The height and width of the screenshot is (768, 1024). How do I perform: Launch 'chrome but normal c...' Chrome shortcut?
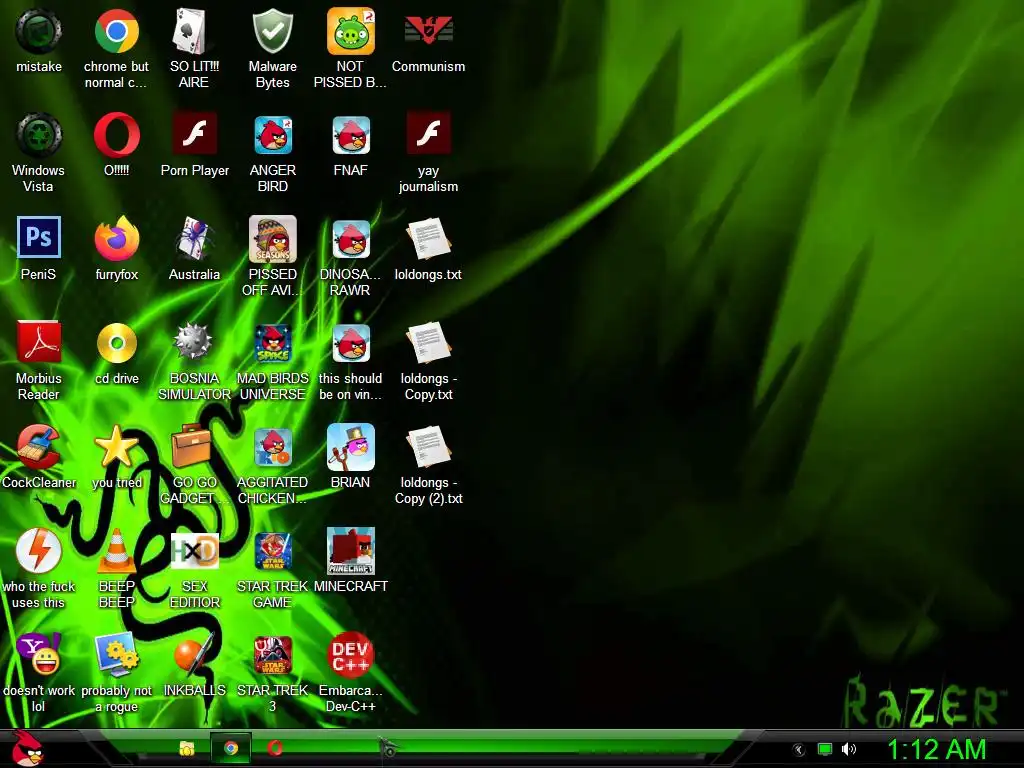coord(116,31)
